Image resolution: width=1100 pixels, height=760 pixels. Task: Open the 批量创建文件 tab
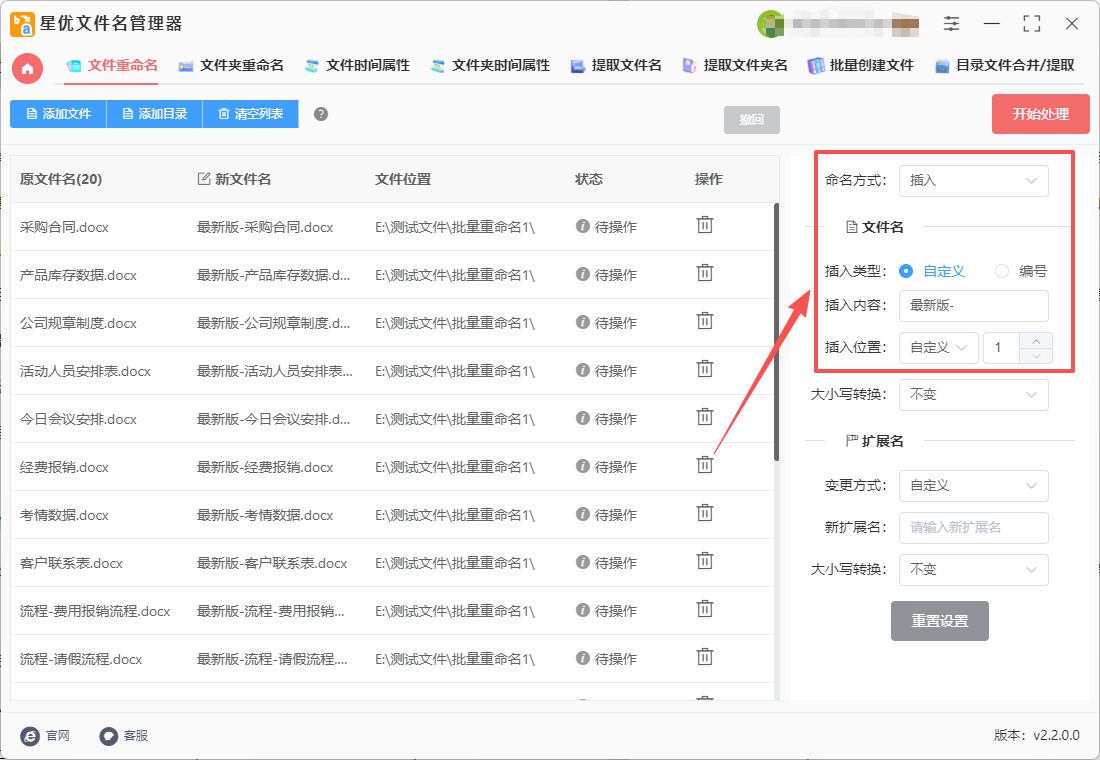tap(861, 66)
